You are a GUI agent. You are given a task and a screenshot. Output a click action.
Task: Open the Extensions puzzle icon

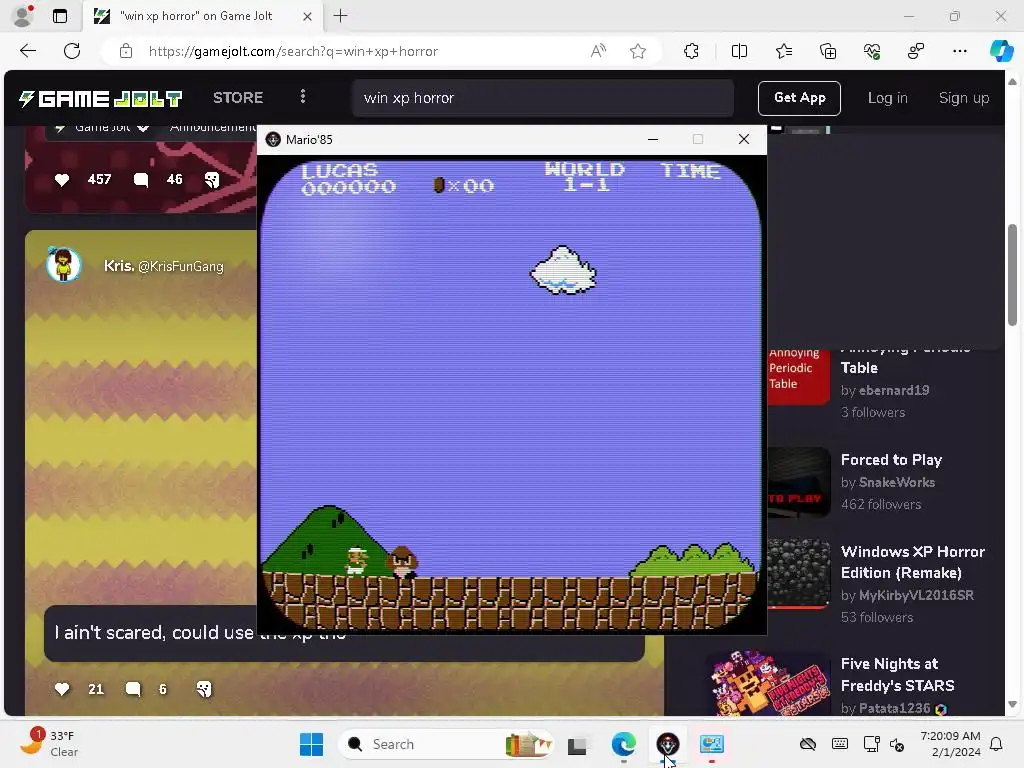[x=692, y=51]
